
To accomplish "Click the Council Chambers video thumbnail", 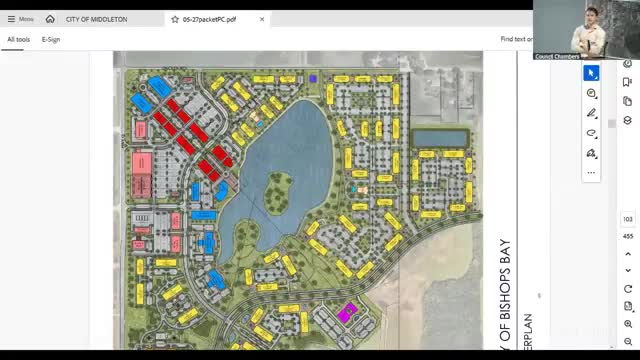I will [586, 30].
